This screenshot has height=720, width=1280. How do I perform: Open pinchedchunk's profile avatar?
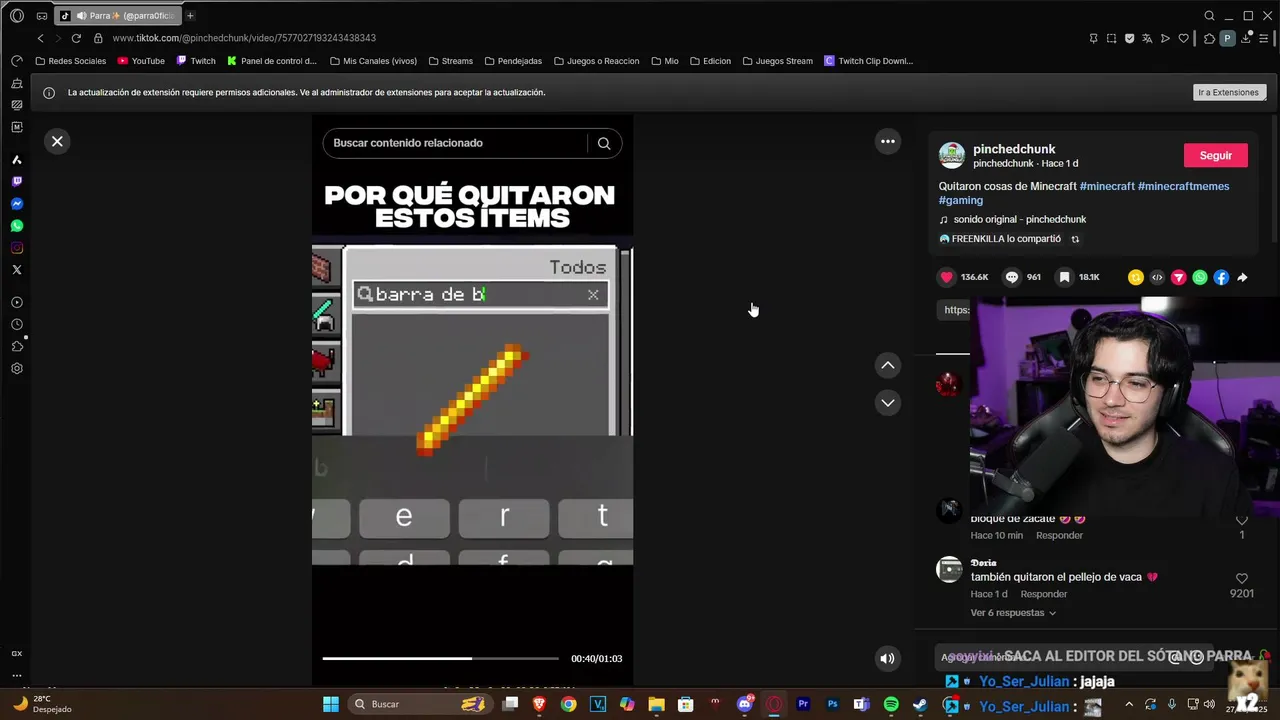(x=952, y=155)
